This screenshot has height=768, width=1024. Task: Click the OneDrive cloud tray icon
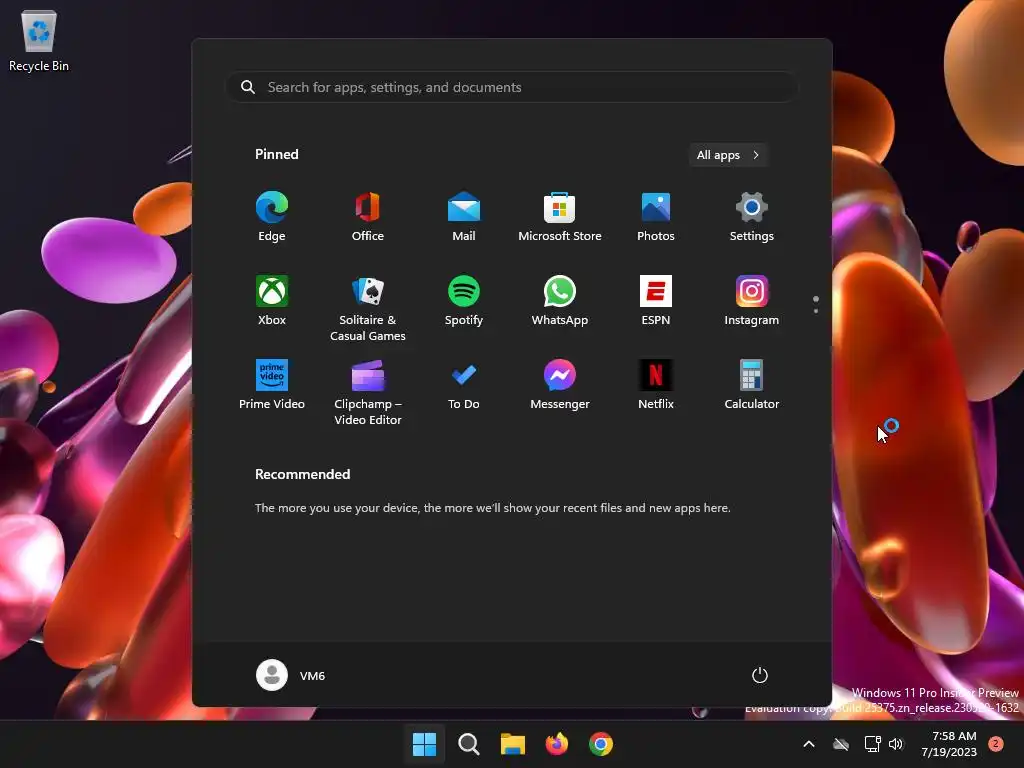coord(841,744)
